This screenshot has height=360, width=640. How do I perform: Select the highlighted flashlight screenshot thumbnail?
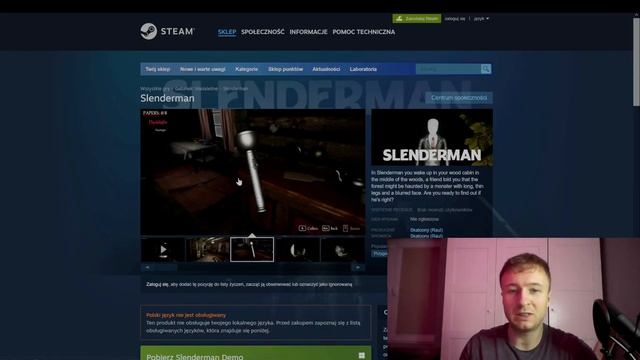[252, 249]
